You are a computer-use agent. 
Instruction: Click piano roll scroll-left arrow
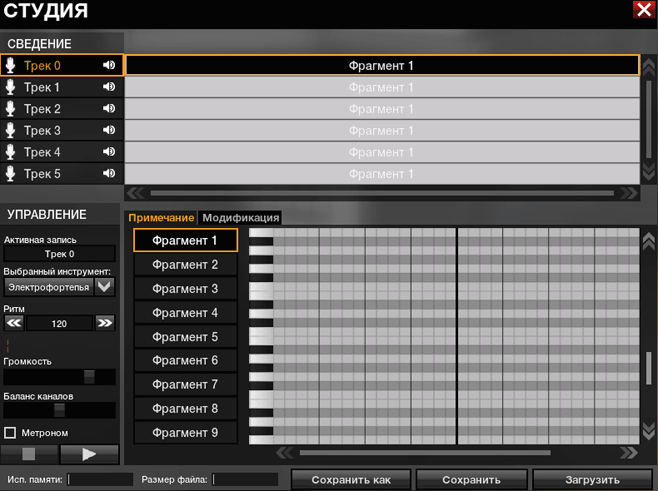[x=285, y=453]
